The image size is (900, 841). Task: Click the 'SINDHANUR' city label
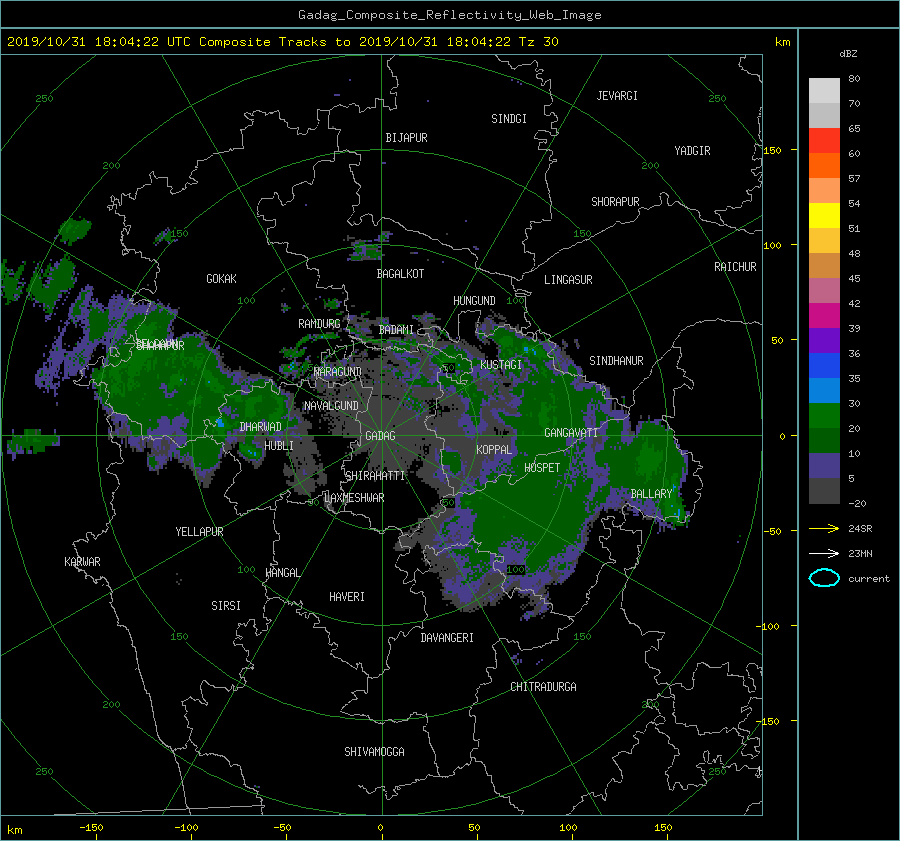[616, 361]
